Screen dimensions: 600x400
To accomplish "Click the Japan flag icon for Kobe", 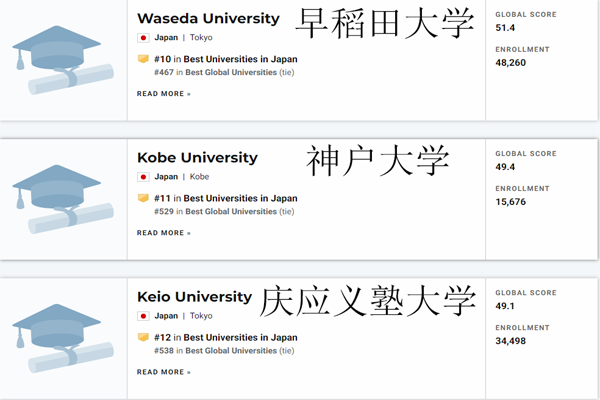I will (x=143, y=177).
